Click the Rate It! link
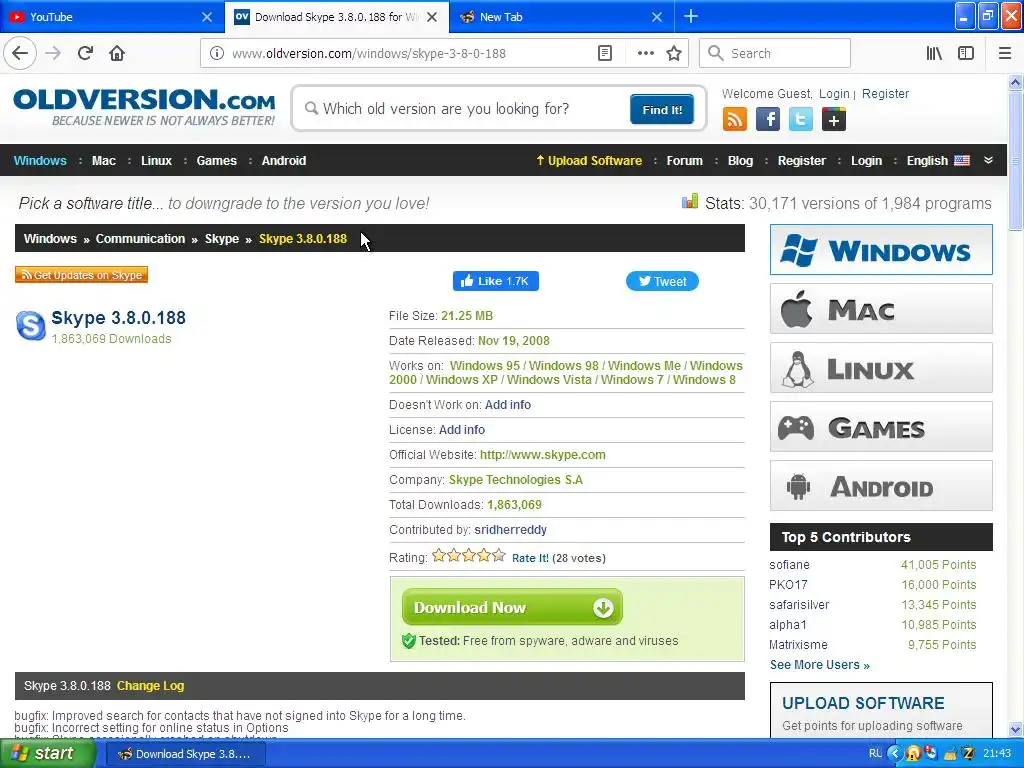 click(x=530, y=558)
